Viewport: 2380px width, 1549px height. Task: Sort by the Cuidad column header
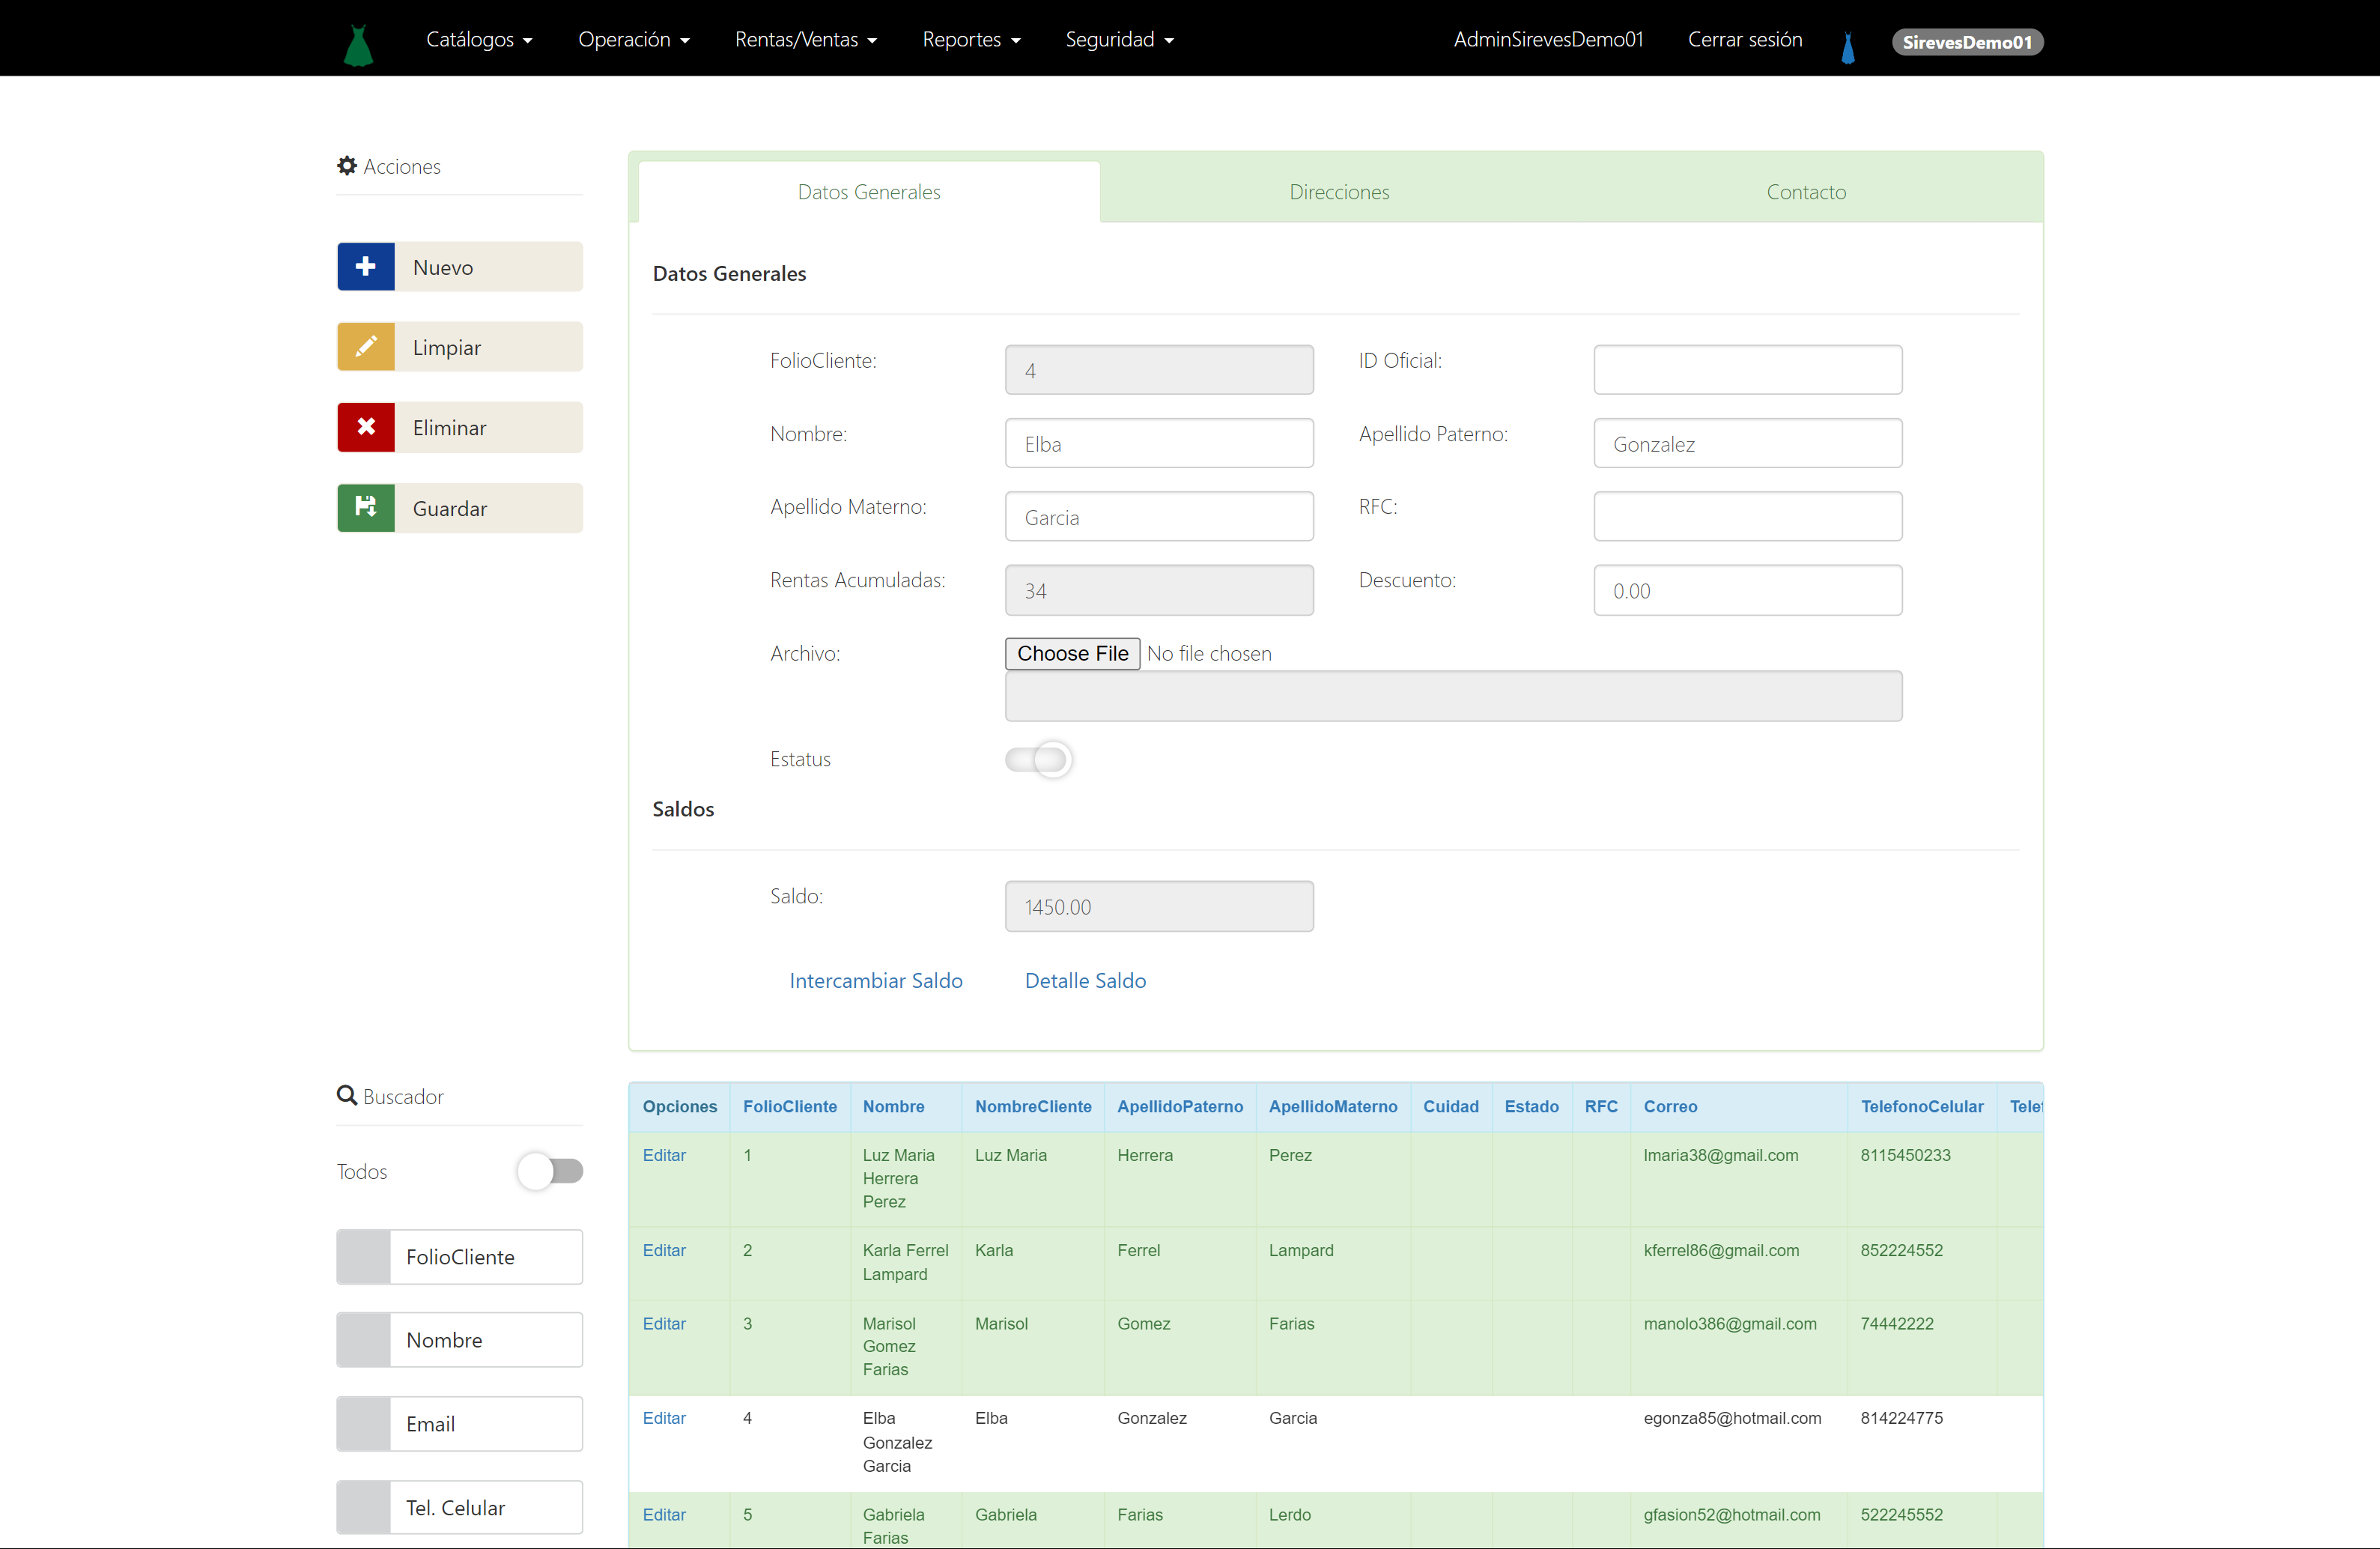coord(1451,1106)
